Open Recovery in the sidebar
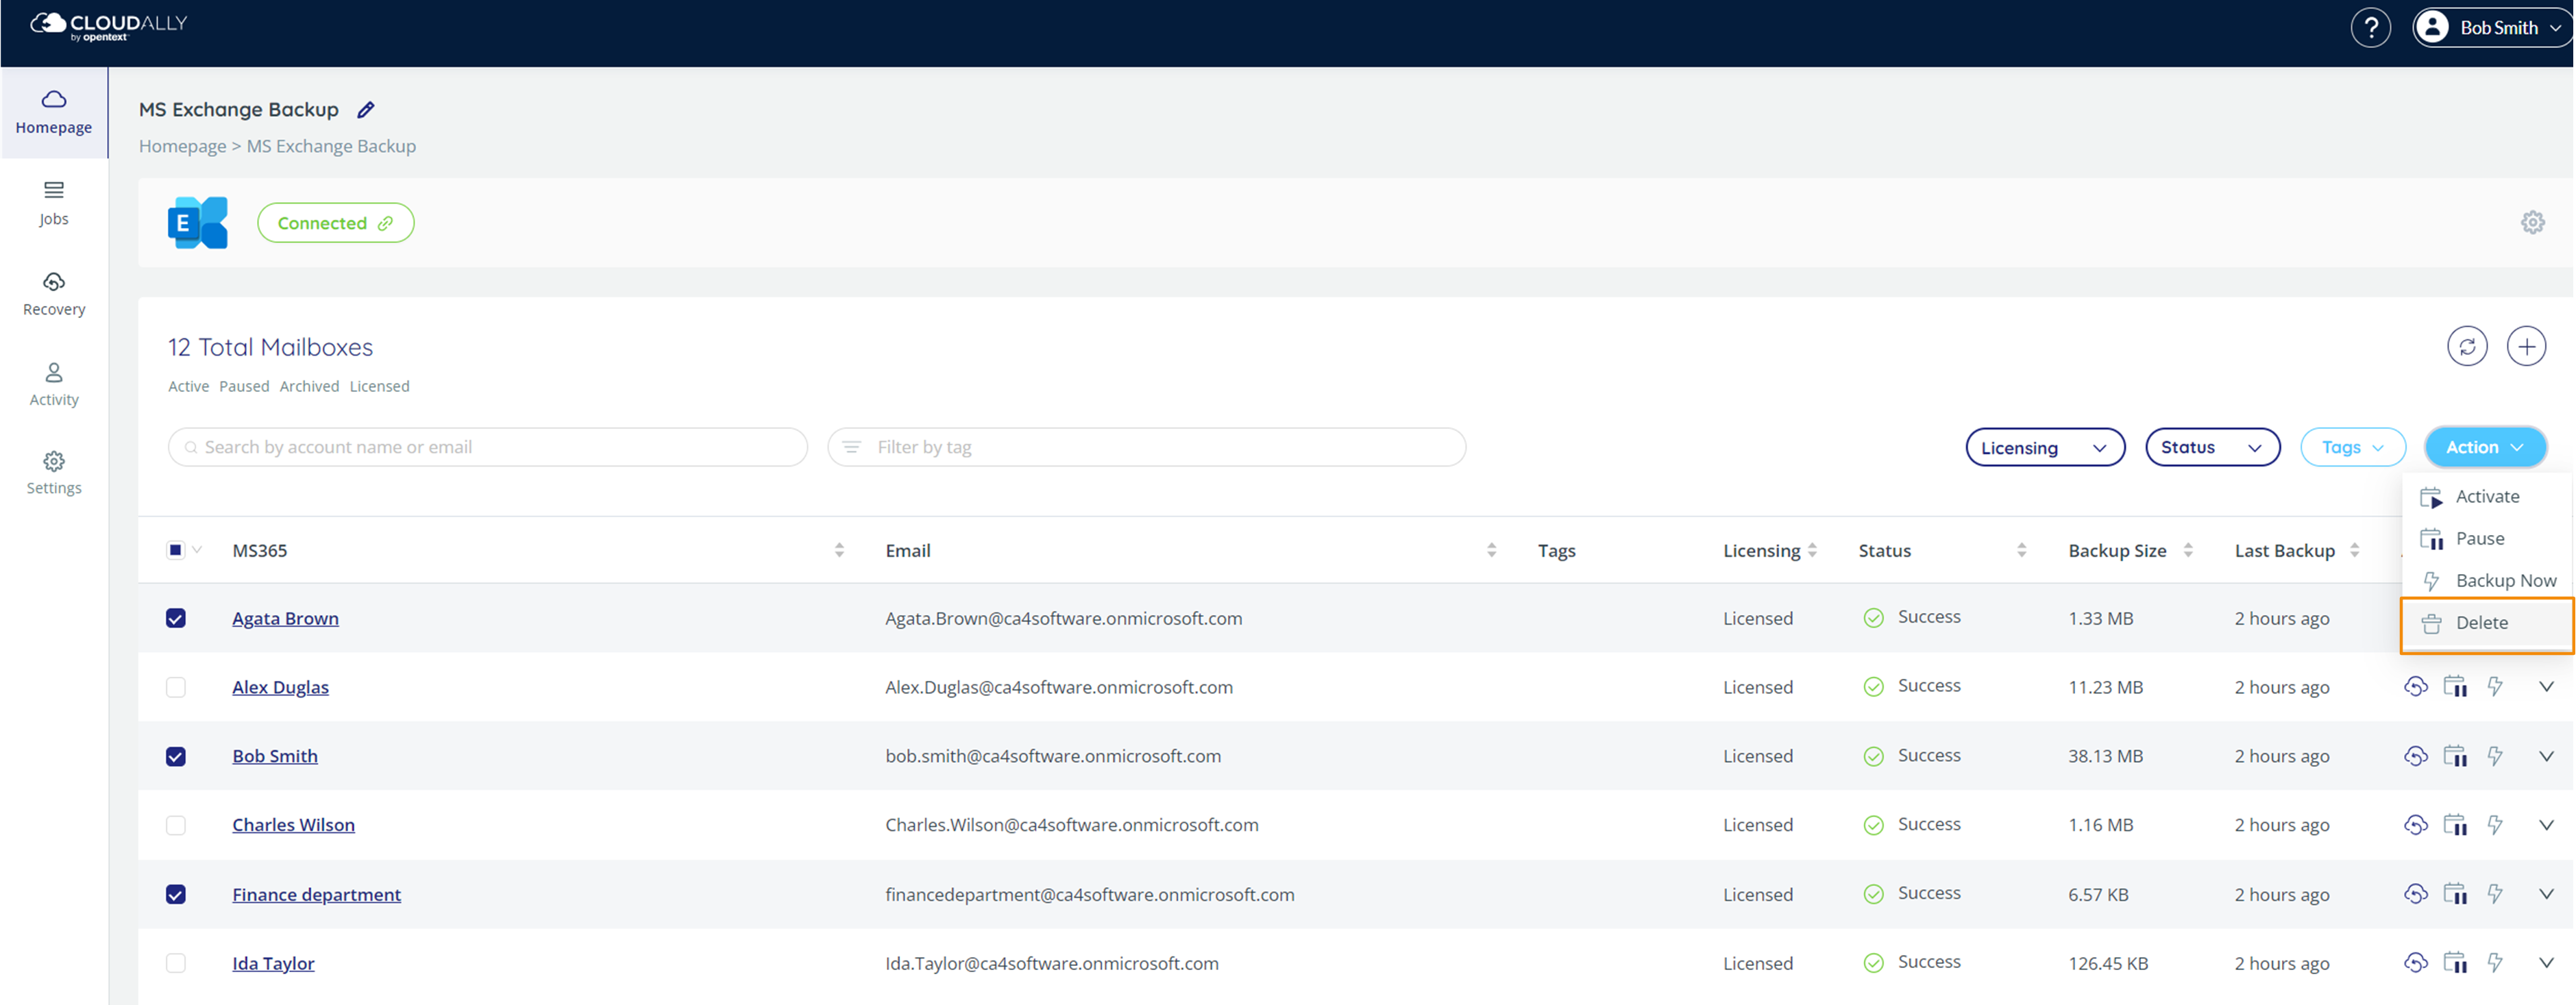This screenshot has height=1005, width=2576. point(54,294)
